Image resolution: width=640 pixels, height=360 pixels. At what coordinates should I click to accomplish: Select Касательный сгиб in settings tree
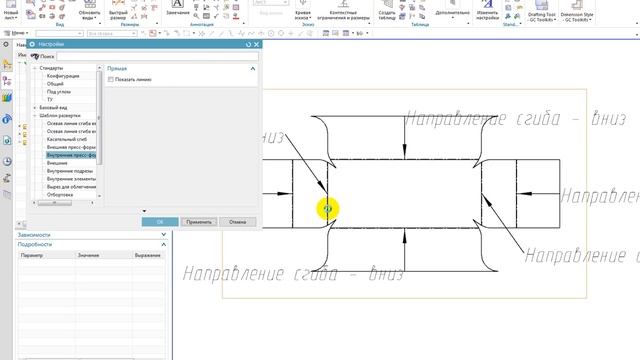(x=67, y=140)
